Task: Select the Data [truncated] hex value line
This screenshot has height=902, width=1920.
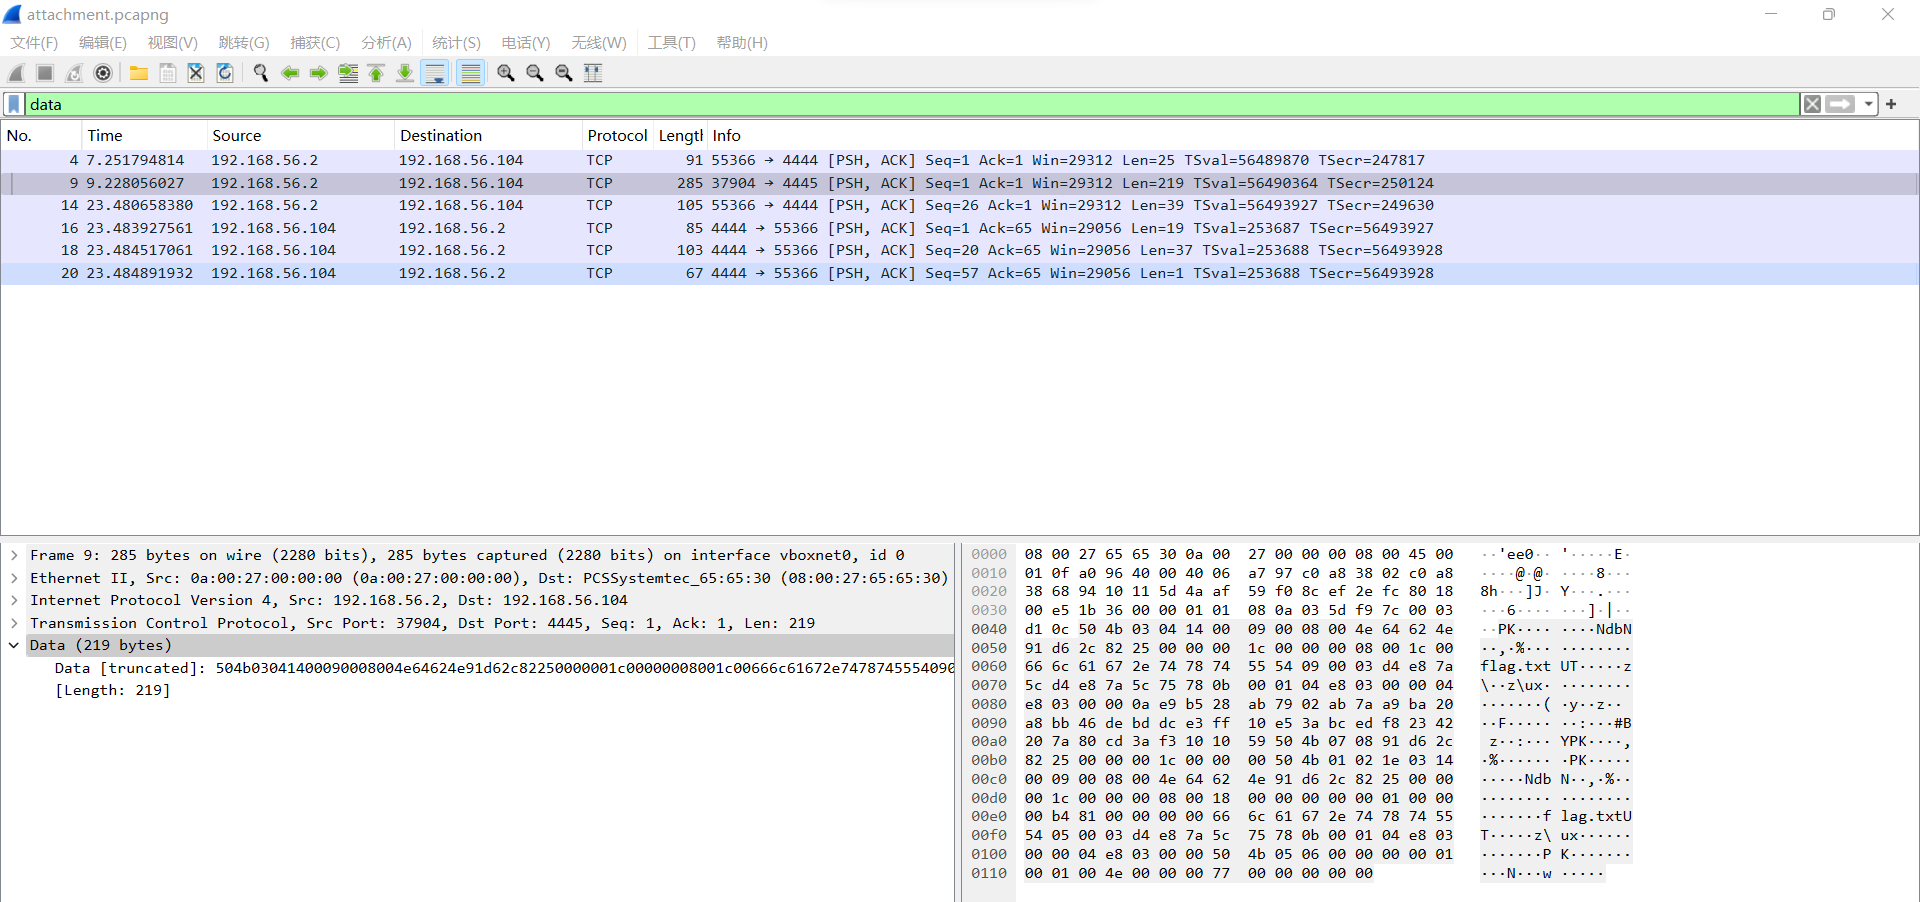Action: click(504, 668)
